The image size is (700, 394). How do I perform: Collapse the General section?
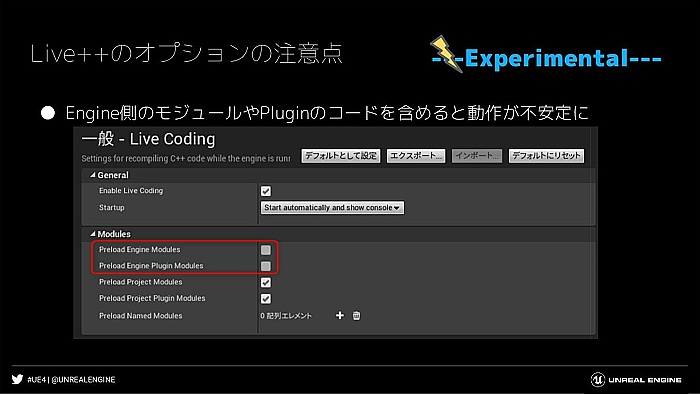93,175
